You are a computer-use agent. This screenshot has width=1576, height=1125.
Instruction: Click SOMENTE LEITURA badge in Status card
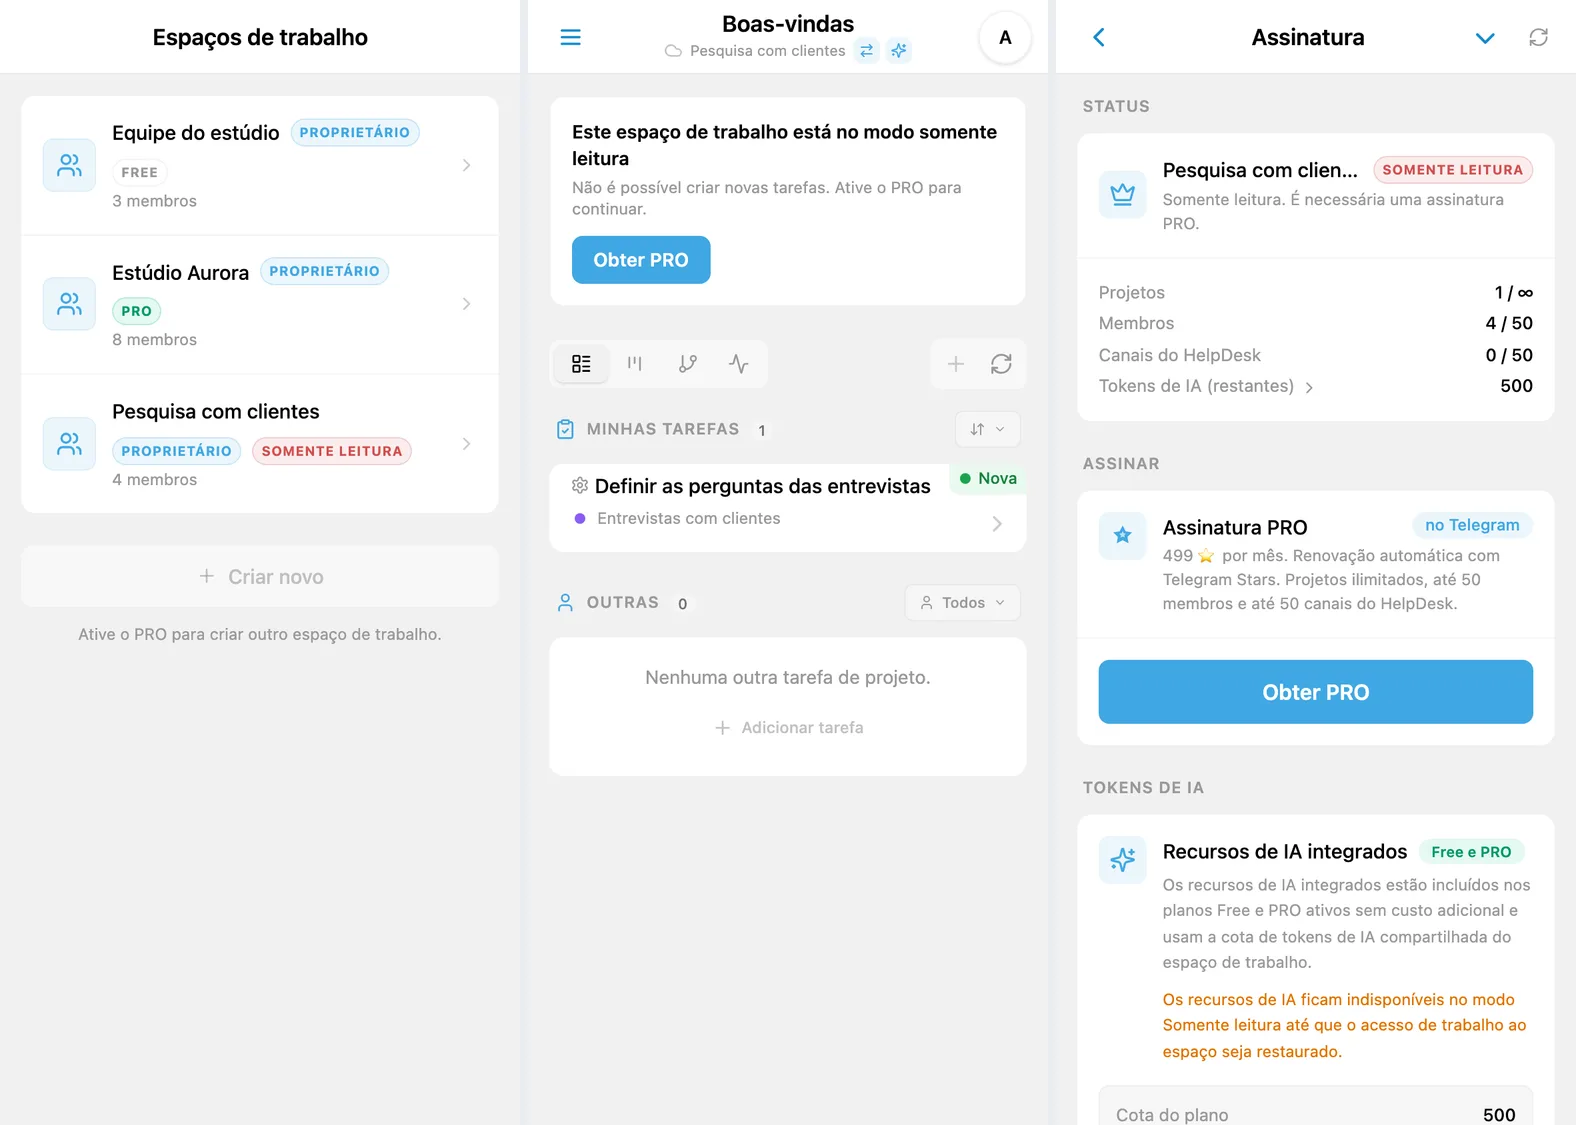(1452, 170)
